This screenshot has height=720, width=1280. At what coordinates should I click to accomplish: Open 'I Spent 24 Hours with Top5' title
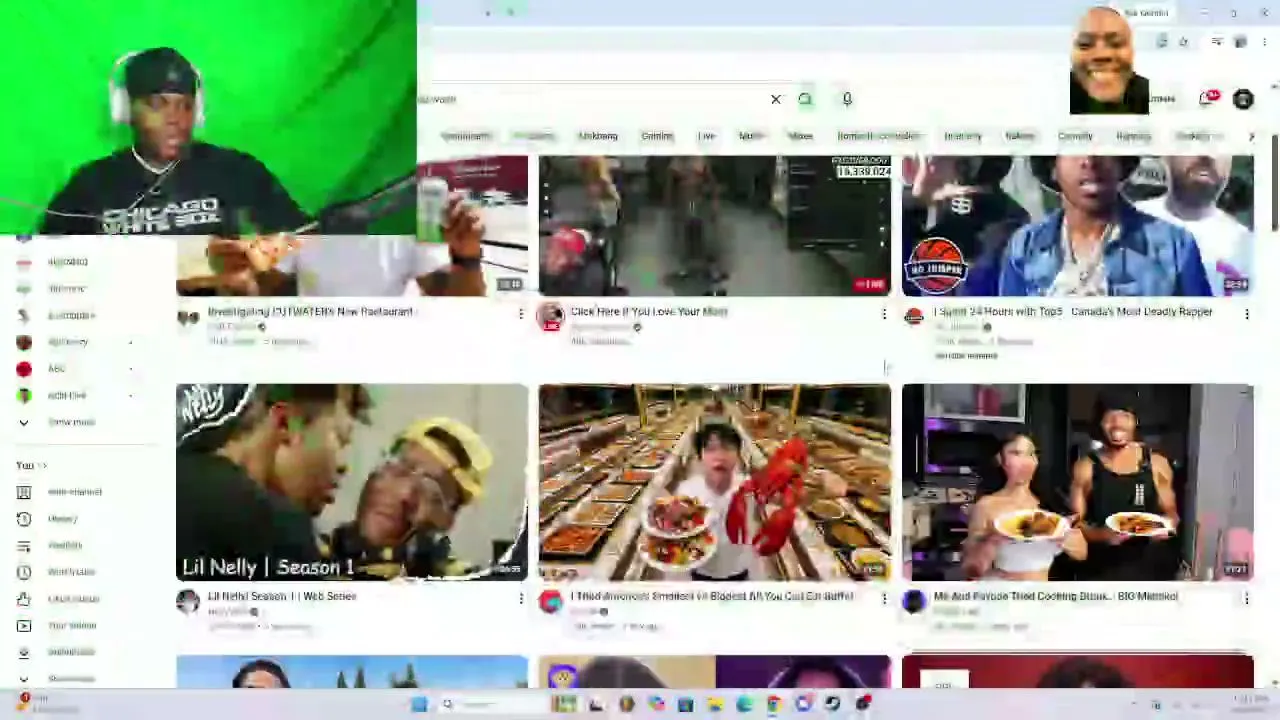1073,312
